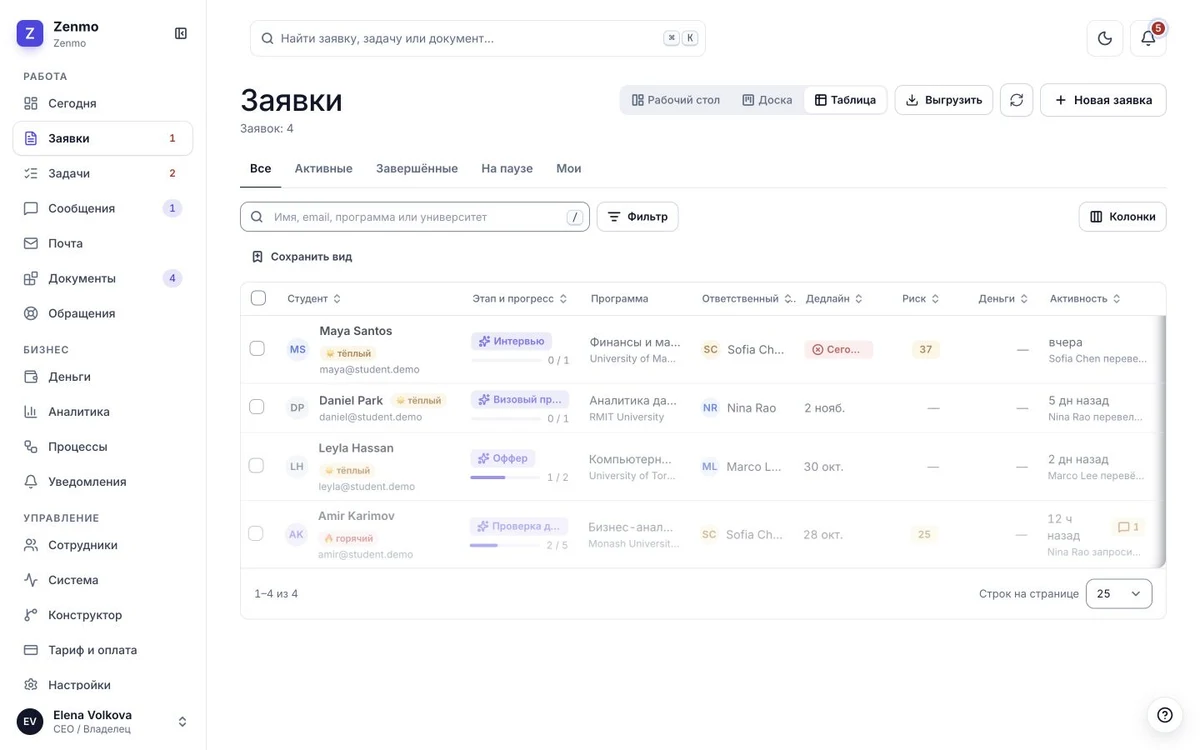Image resolution: width=1200 pixels, height=750 pixels.
Task: Open Деньги section in sidebar
Action: tap(103, 376)
